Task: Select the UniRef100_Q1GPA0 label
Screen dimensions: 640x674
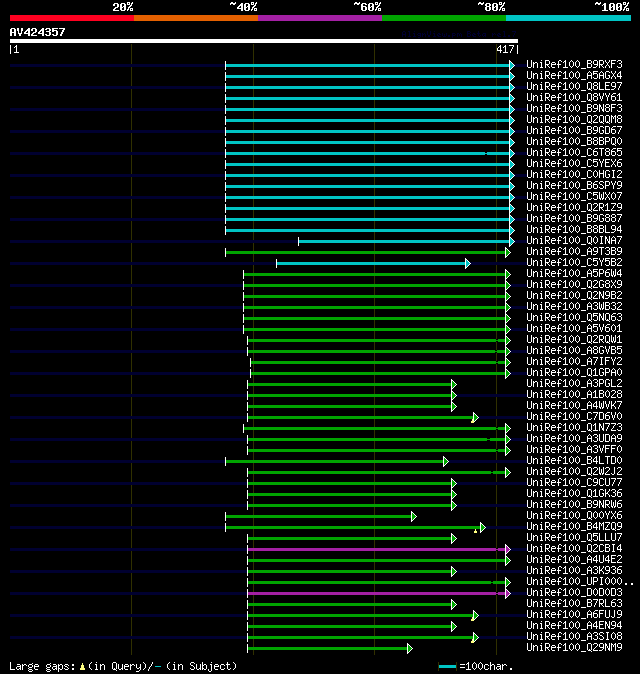Action: tap(574, 372)
